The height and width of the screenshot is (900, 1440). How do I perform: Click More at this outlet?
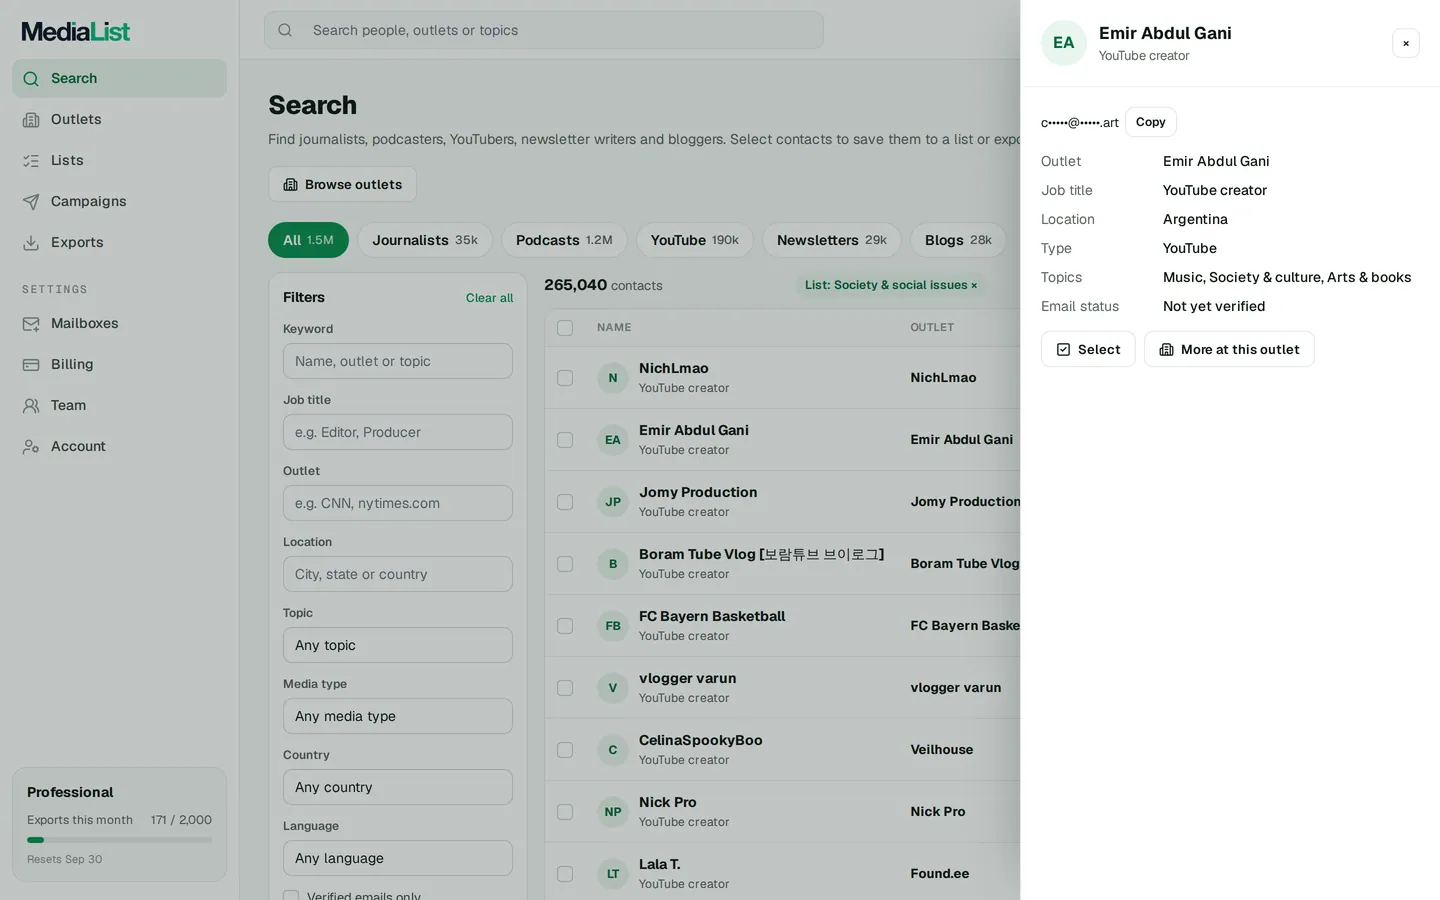[1229, 349]
